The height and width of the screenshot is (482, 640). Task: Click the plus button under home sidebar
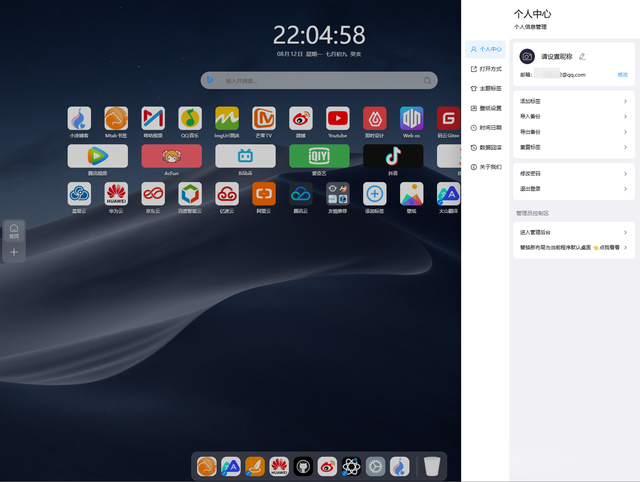pos(14,252)
